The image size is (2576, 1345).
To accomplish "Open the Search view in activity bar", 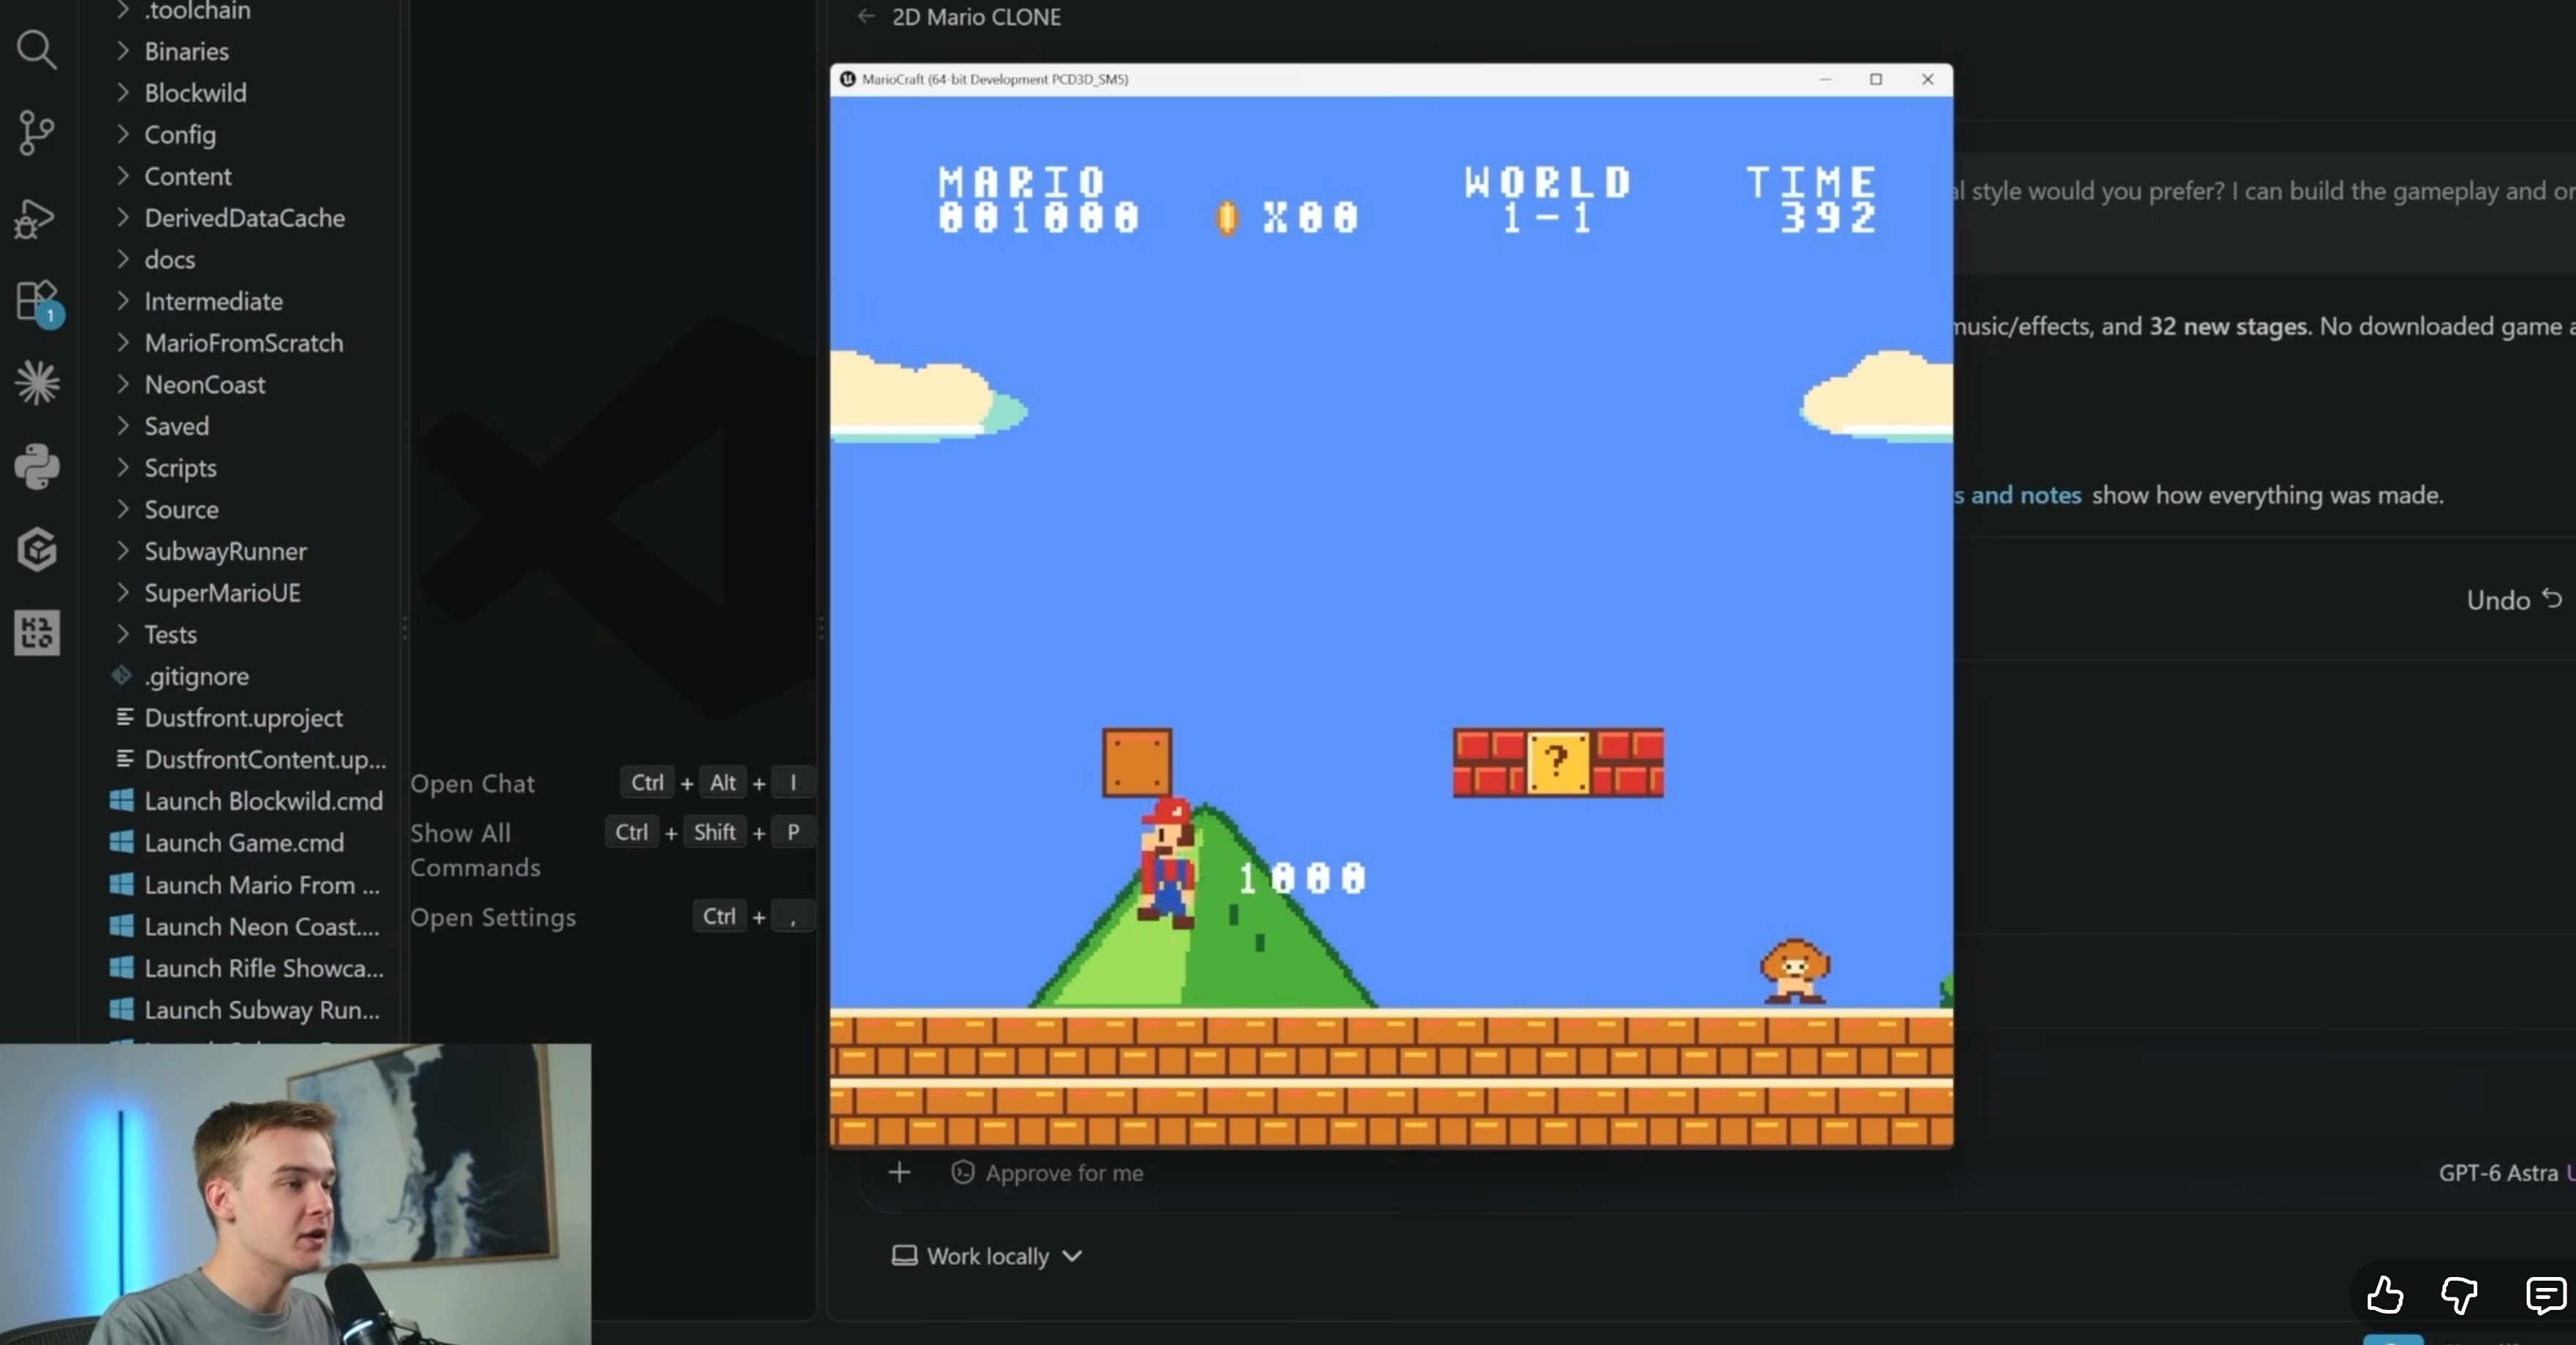I will (37, 49).
